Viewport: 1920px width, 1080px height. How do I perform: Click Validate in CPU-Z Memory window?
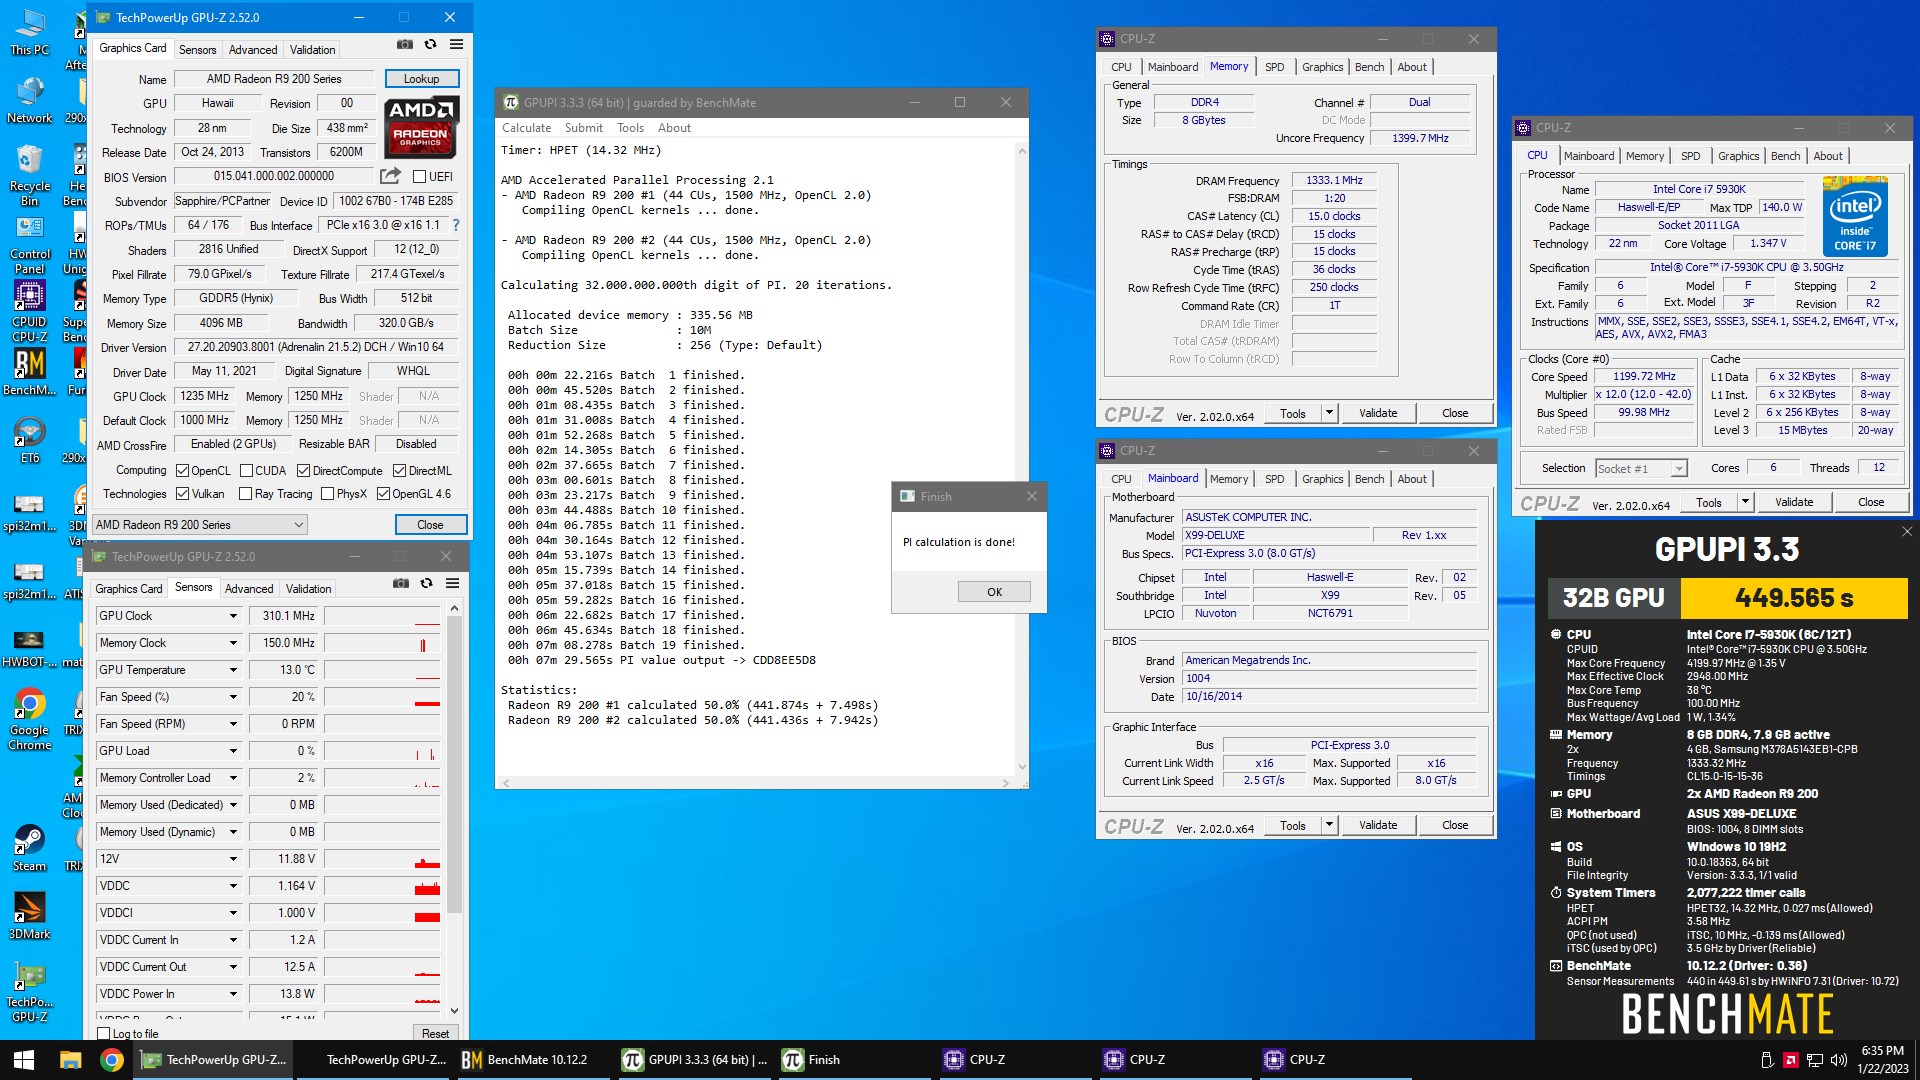tap(1378, 413)
